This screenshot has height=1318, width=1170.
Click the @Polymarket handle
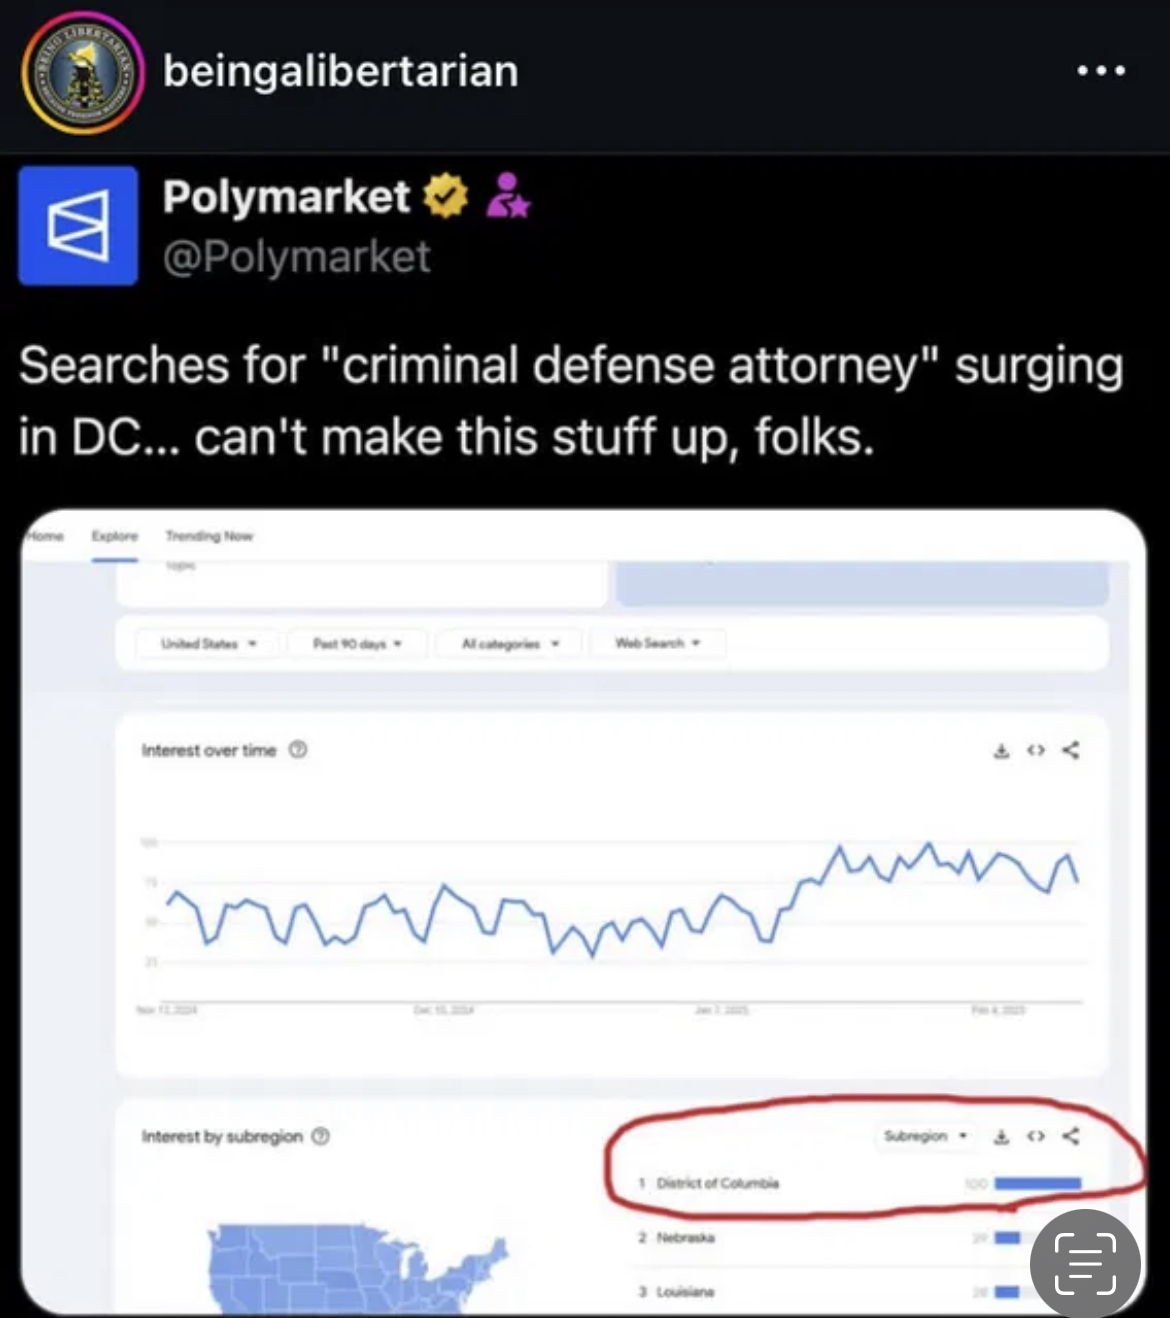tap(297, 257)
